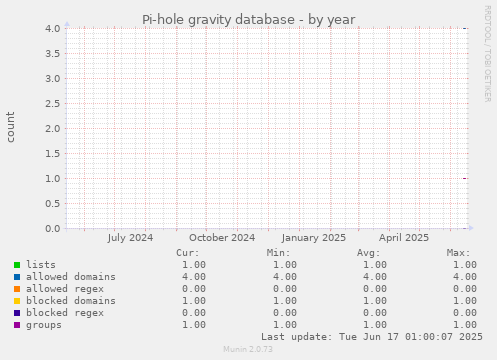
Task: Click the 2.5 y-axis tick label
Action: [53, 103]
